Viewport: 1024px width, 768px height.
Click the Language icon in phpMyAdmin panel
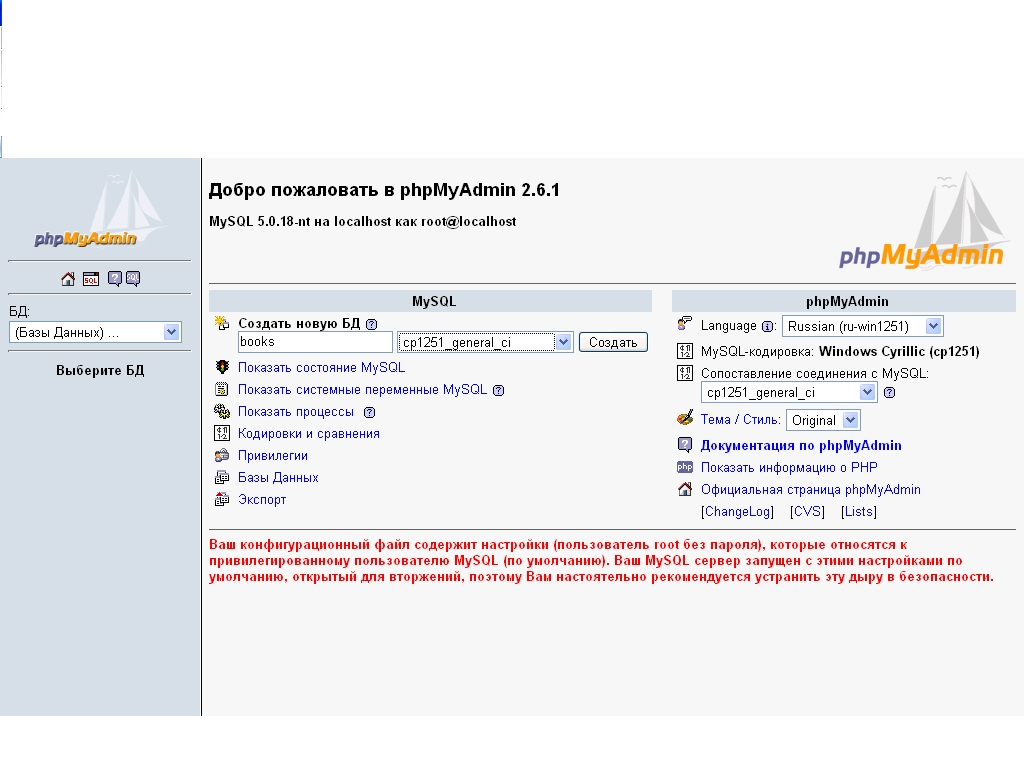coord(684,324)
